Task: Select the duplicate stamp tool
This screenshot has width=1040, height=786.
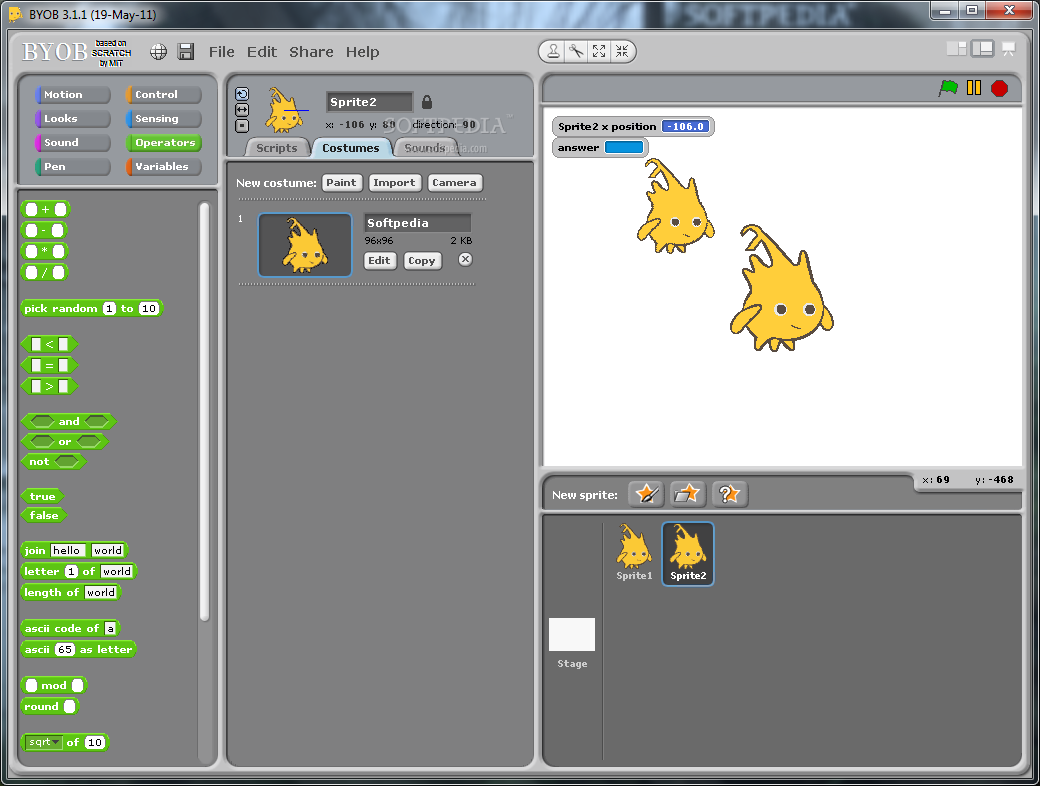Action: point(553,51)
